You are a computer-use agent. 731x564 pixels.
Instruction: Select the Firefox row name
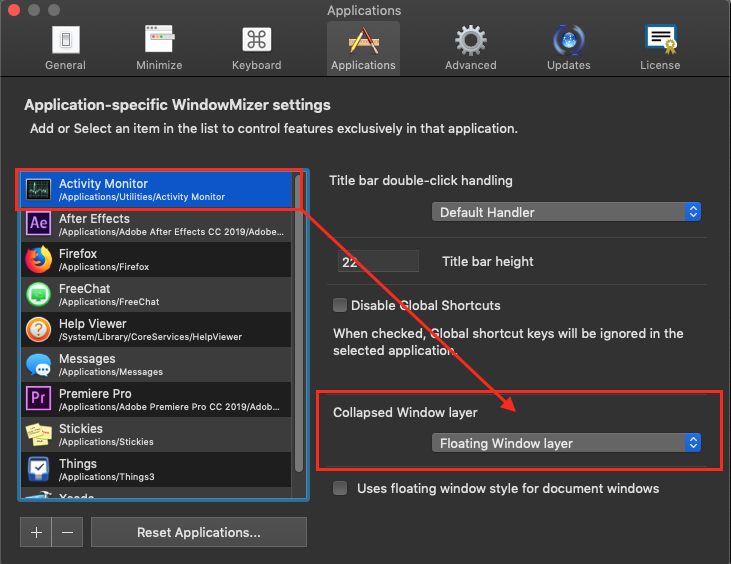78,254
